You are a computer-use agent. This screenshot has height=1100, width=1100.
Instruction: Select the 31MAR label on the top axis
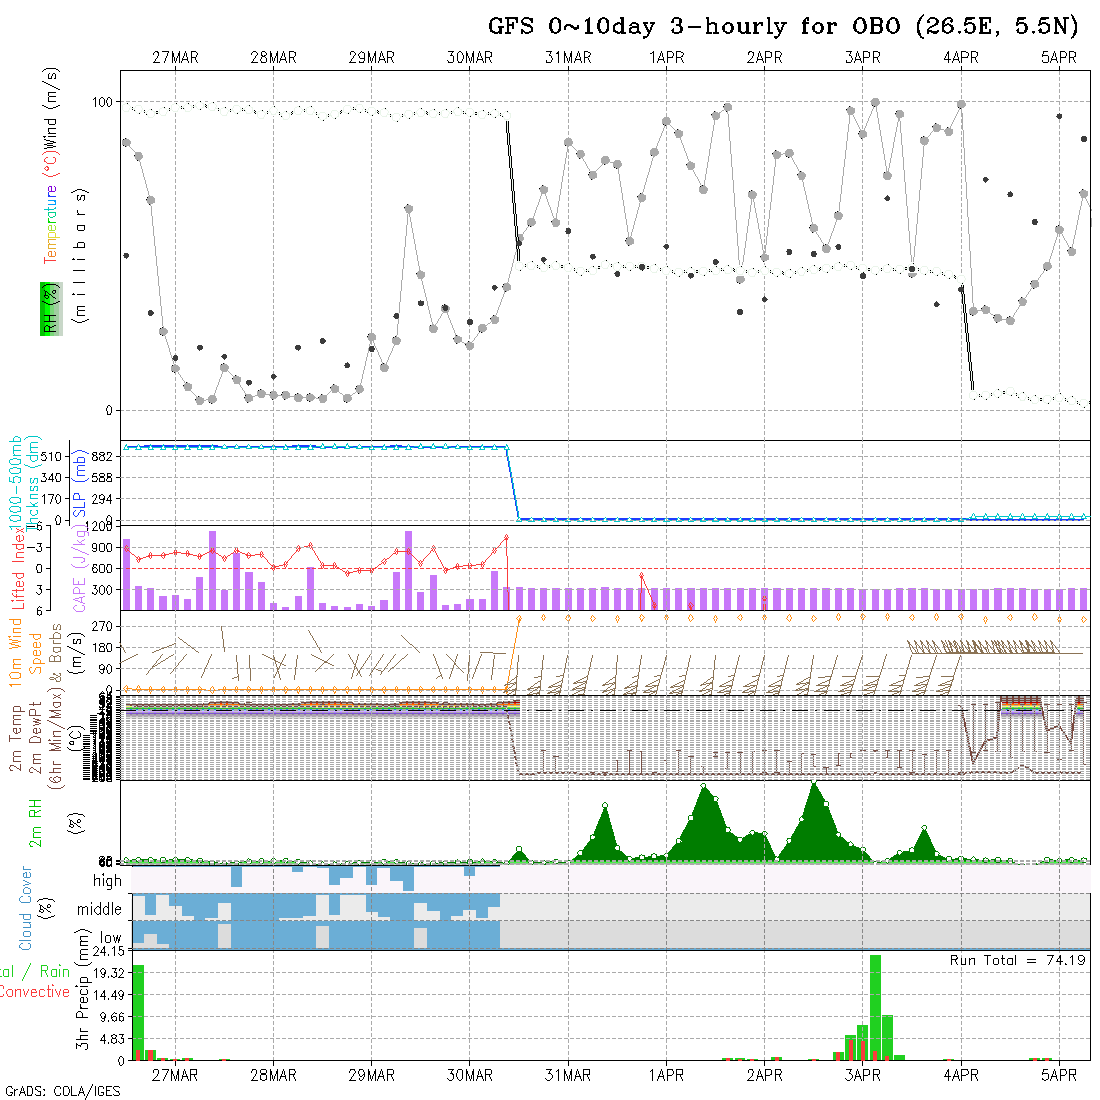[568, 58]
